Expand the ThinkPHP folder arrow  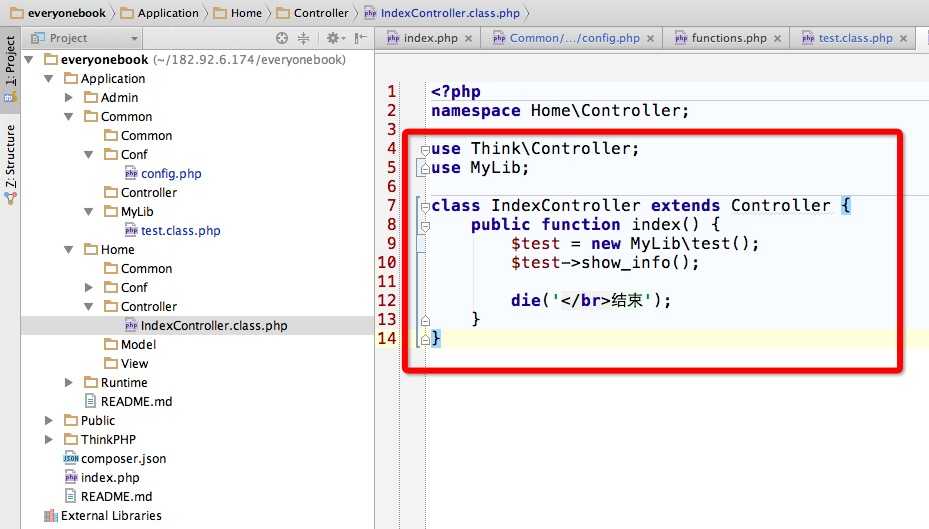click(x=49, y=440)
